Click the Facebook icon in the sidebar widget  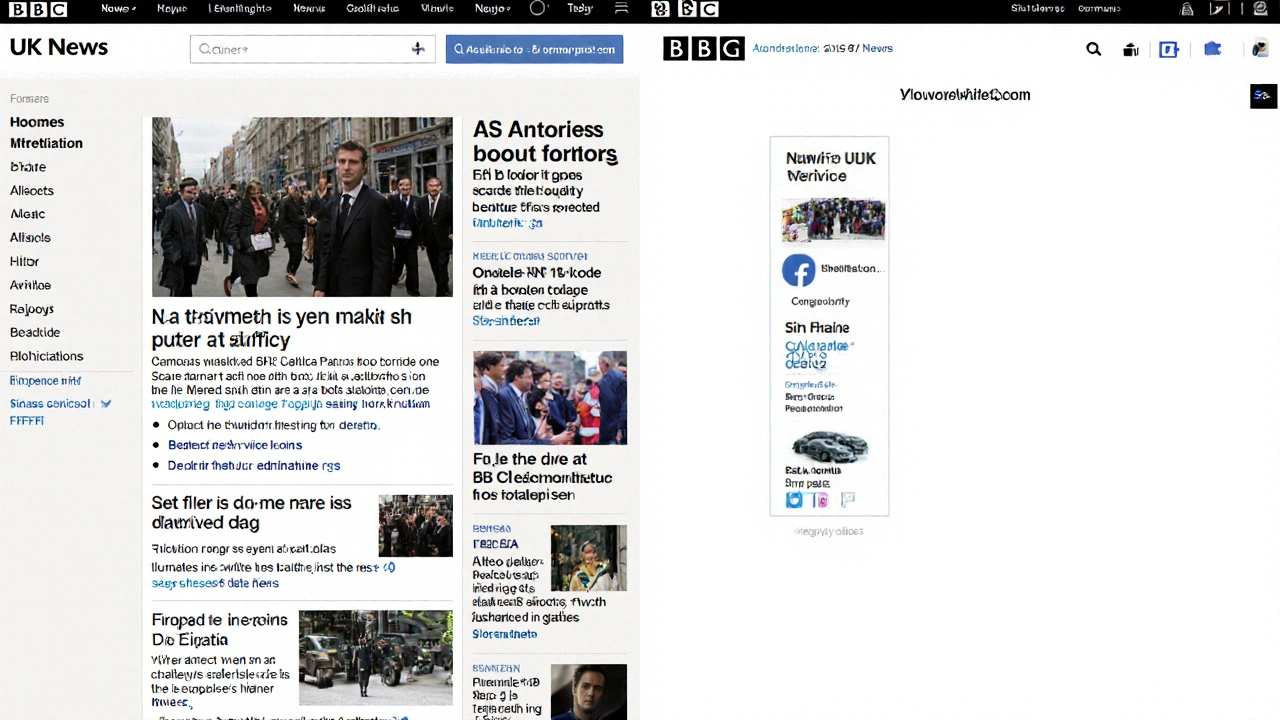(798, 270)
